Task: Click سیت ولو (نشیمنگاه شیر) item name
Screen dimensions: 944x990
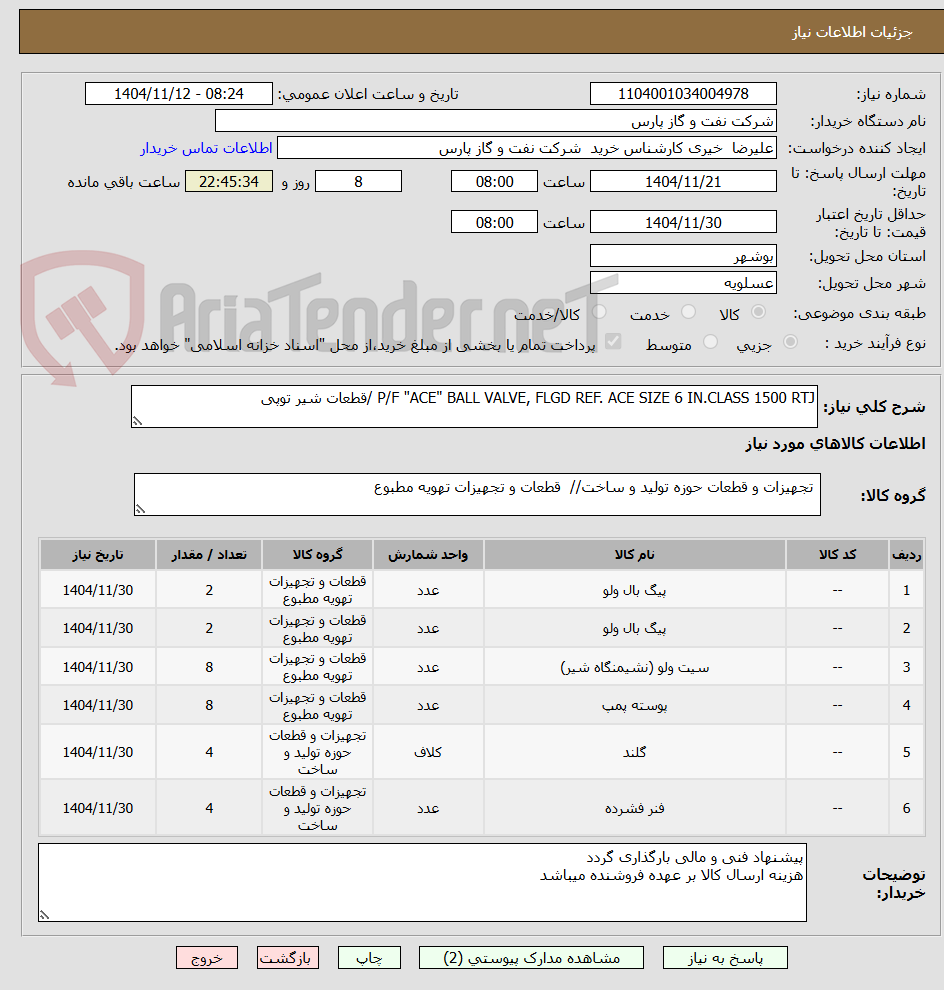Action: 635,667
